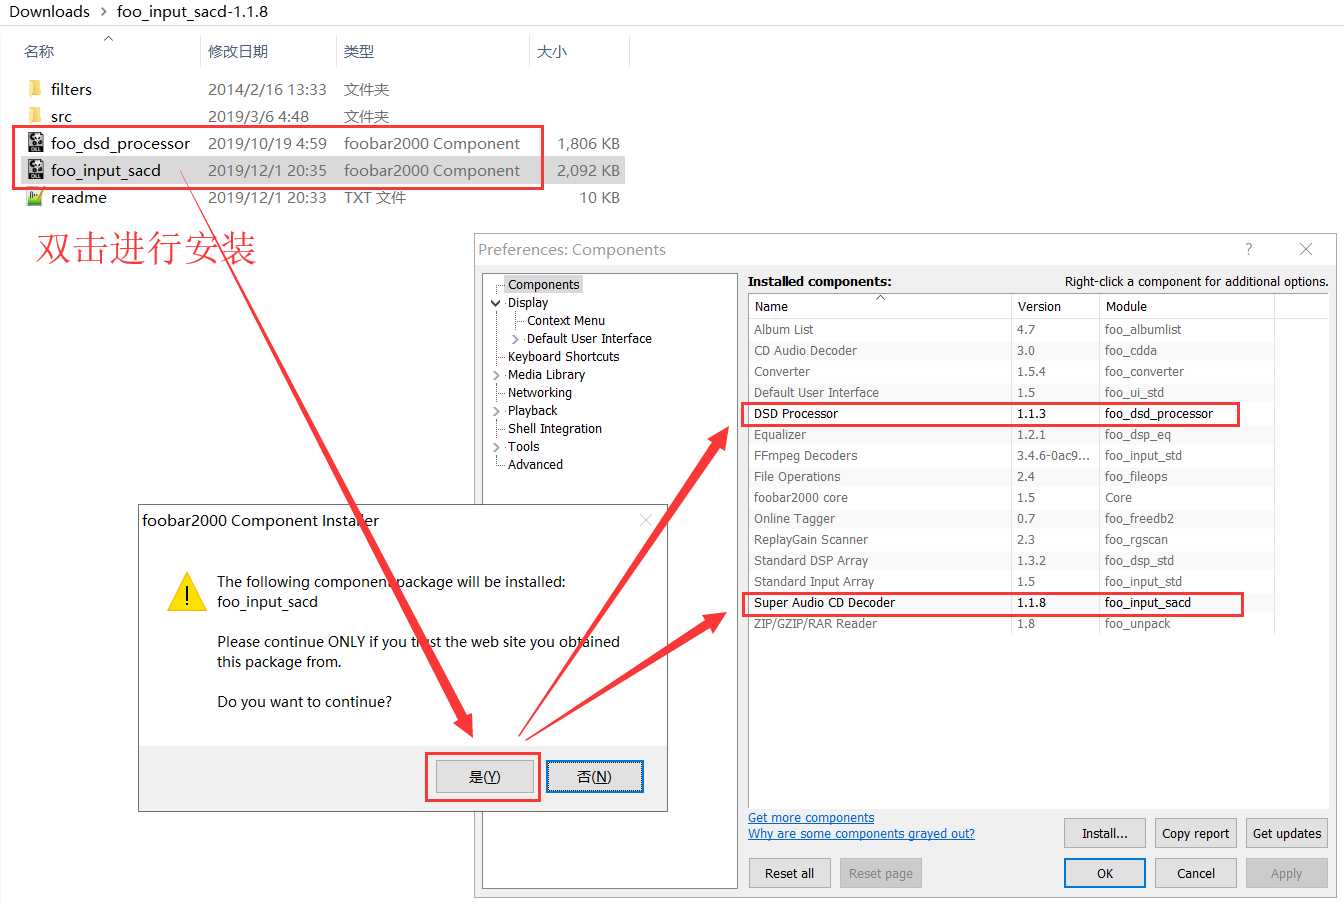Click the Cancel button in Preferences

1196,873
